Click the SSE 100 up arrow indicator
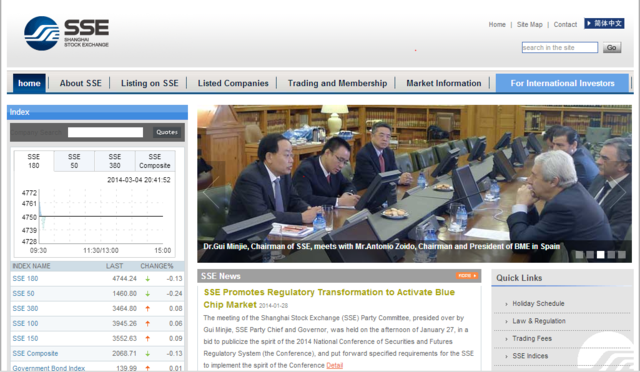 148,324
